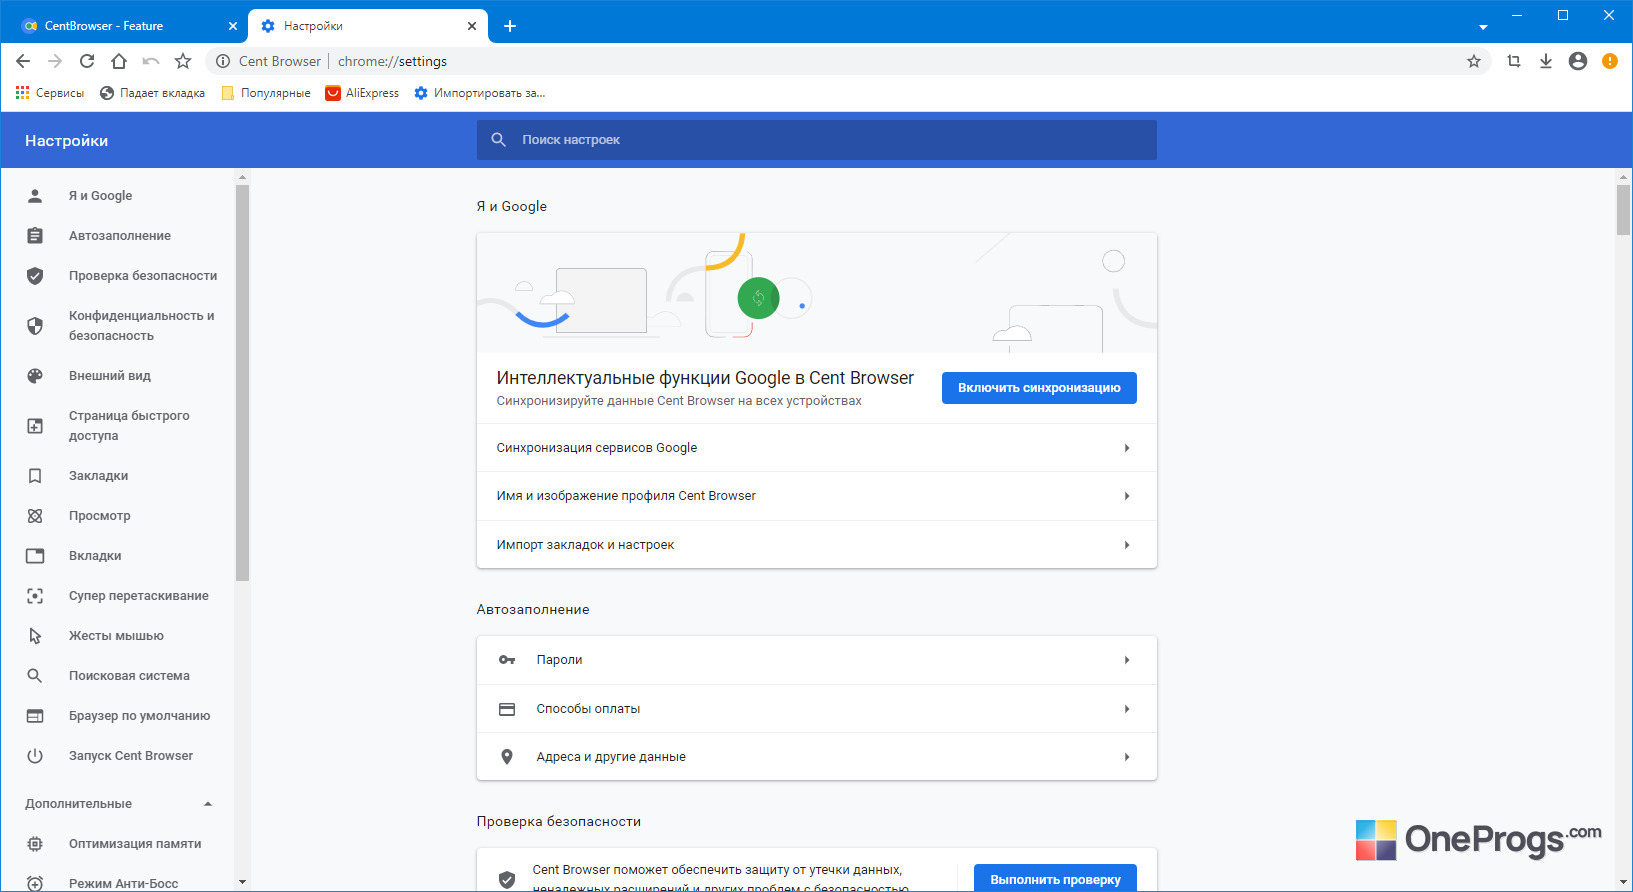
Task: Close the CentBrowser - Feature tab
Action: (x=233, y=26)
